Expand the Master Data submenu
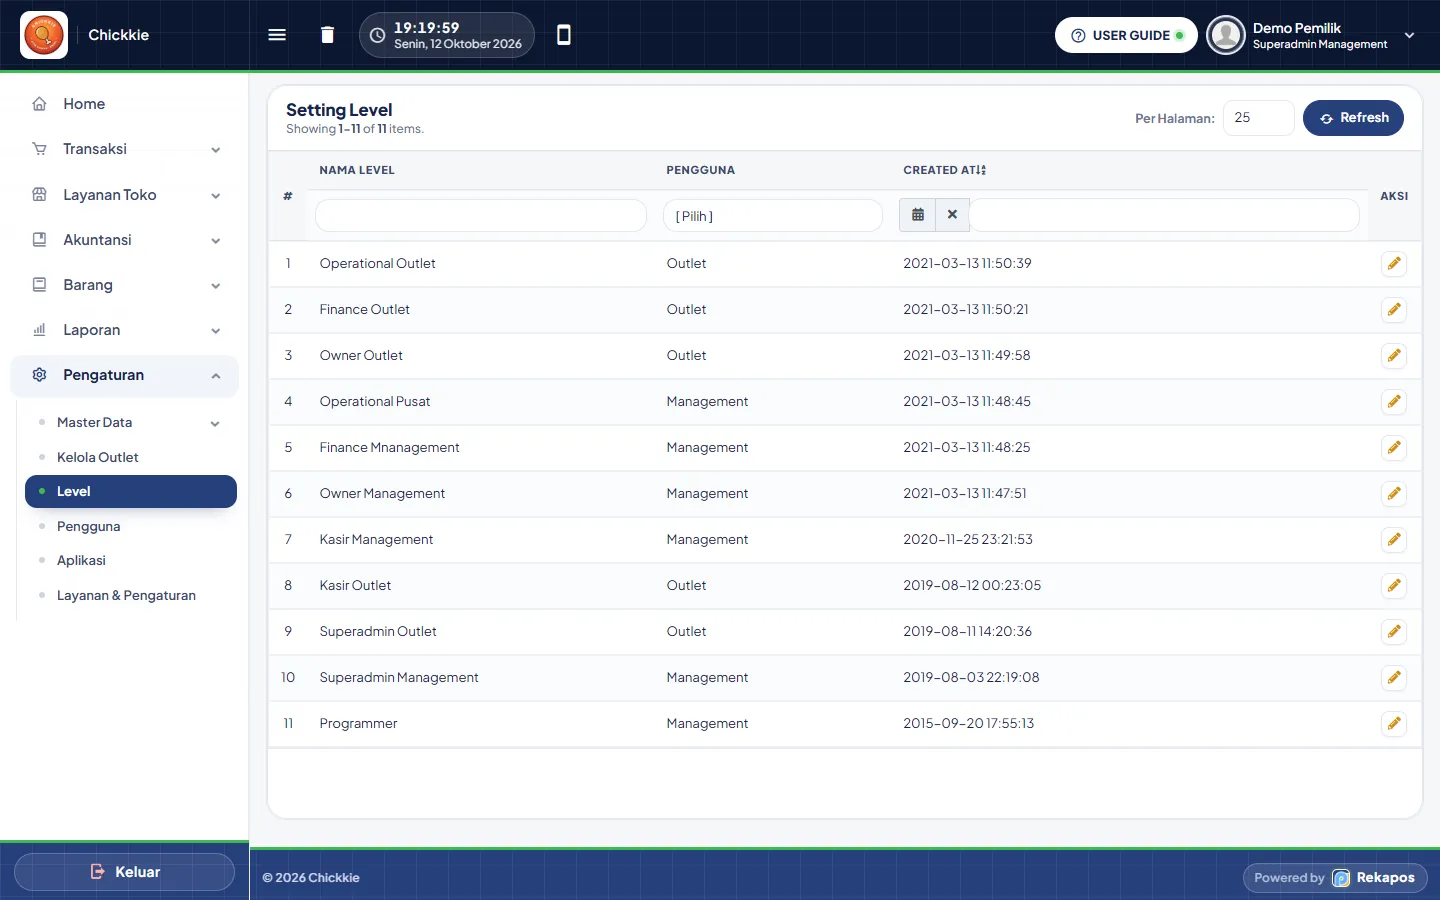 131,423
